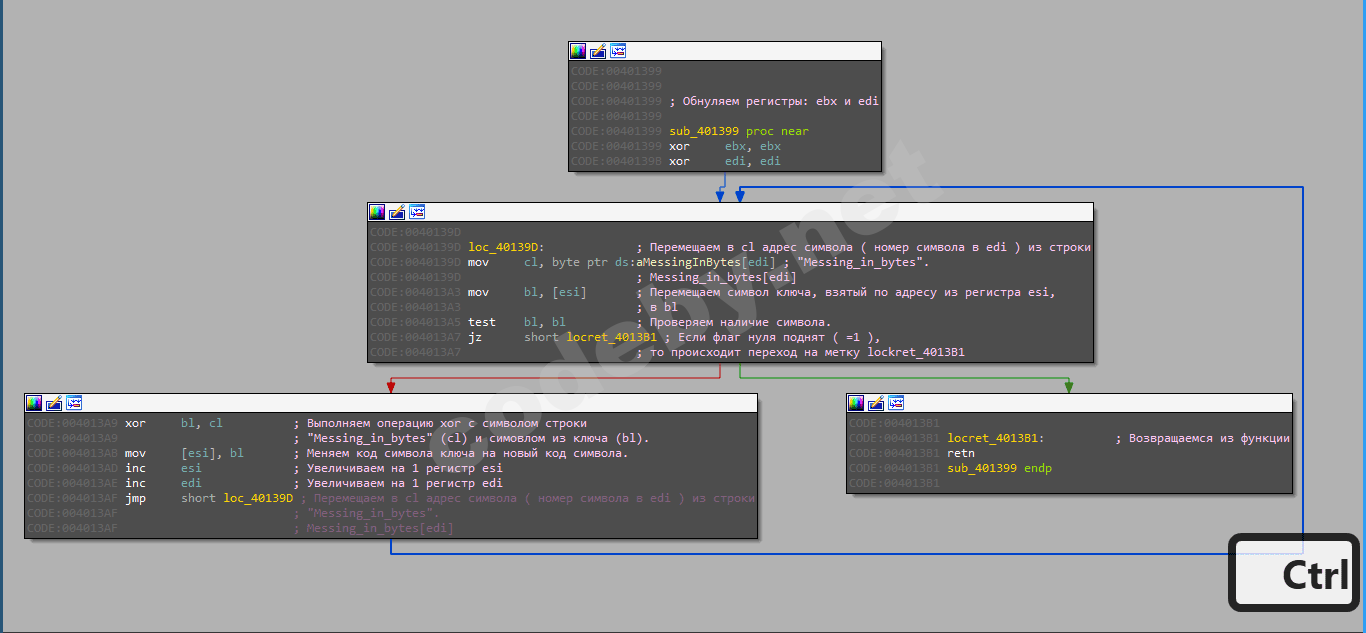
Task: Click address CODE:004013A5 in loc_40139D block
Action: [415, 322]
